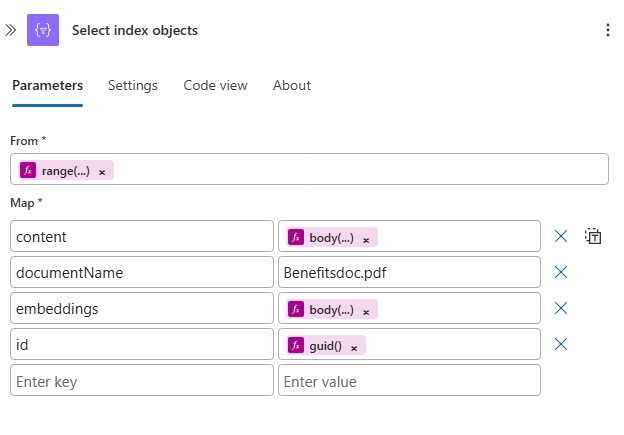Remove body(...) token in embeddings row
Image resolution: width=624 pixels, height=435 pixels.
[x=366, y=312]
